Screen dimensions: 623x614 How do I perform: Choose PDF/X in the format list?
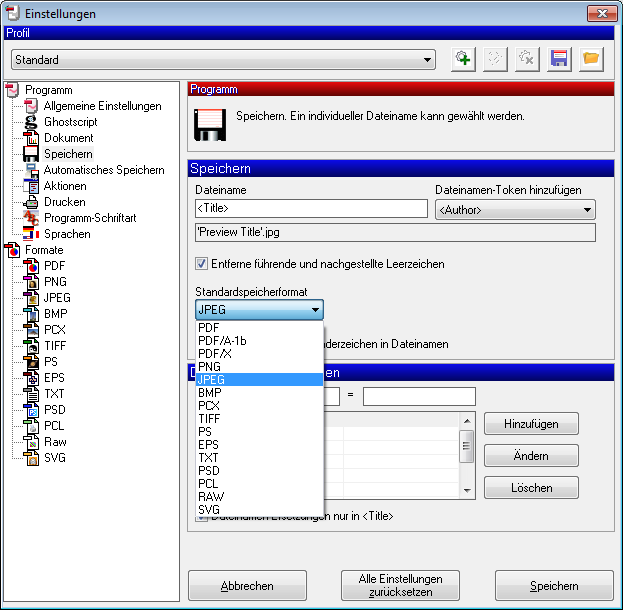259,354
